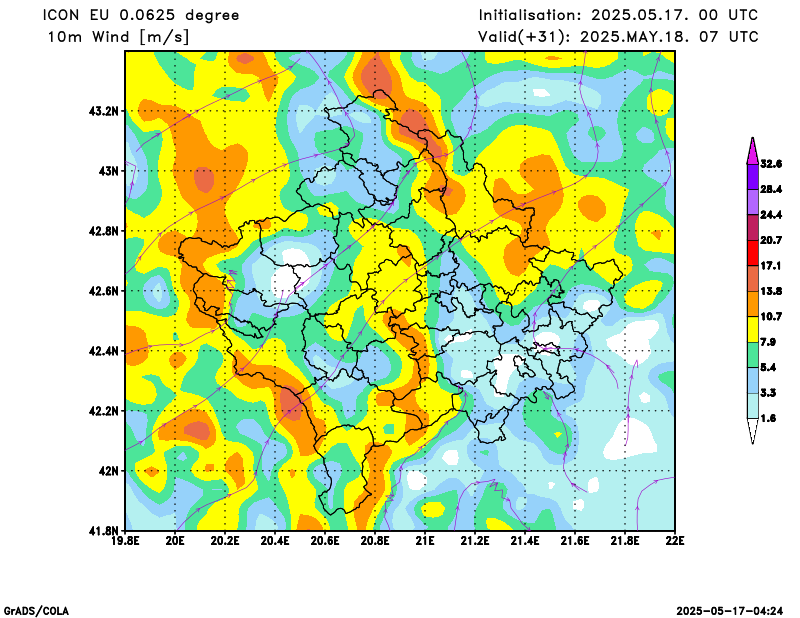Viewport: 800px width, 618px height.
Task: Click the 20.8E longitude axis label
Action: pos(376,541)
